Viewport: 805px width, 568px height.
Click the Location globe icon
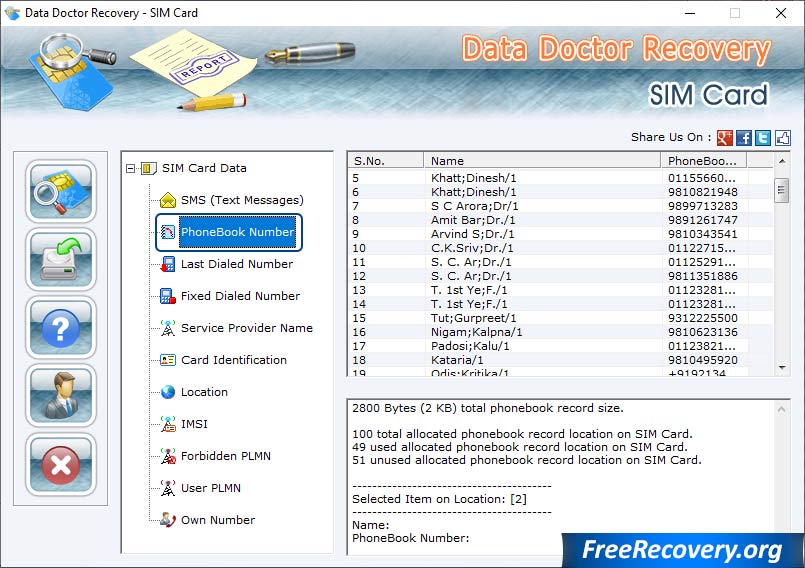tap(168, 392)
